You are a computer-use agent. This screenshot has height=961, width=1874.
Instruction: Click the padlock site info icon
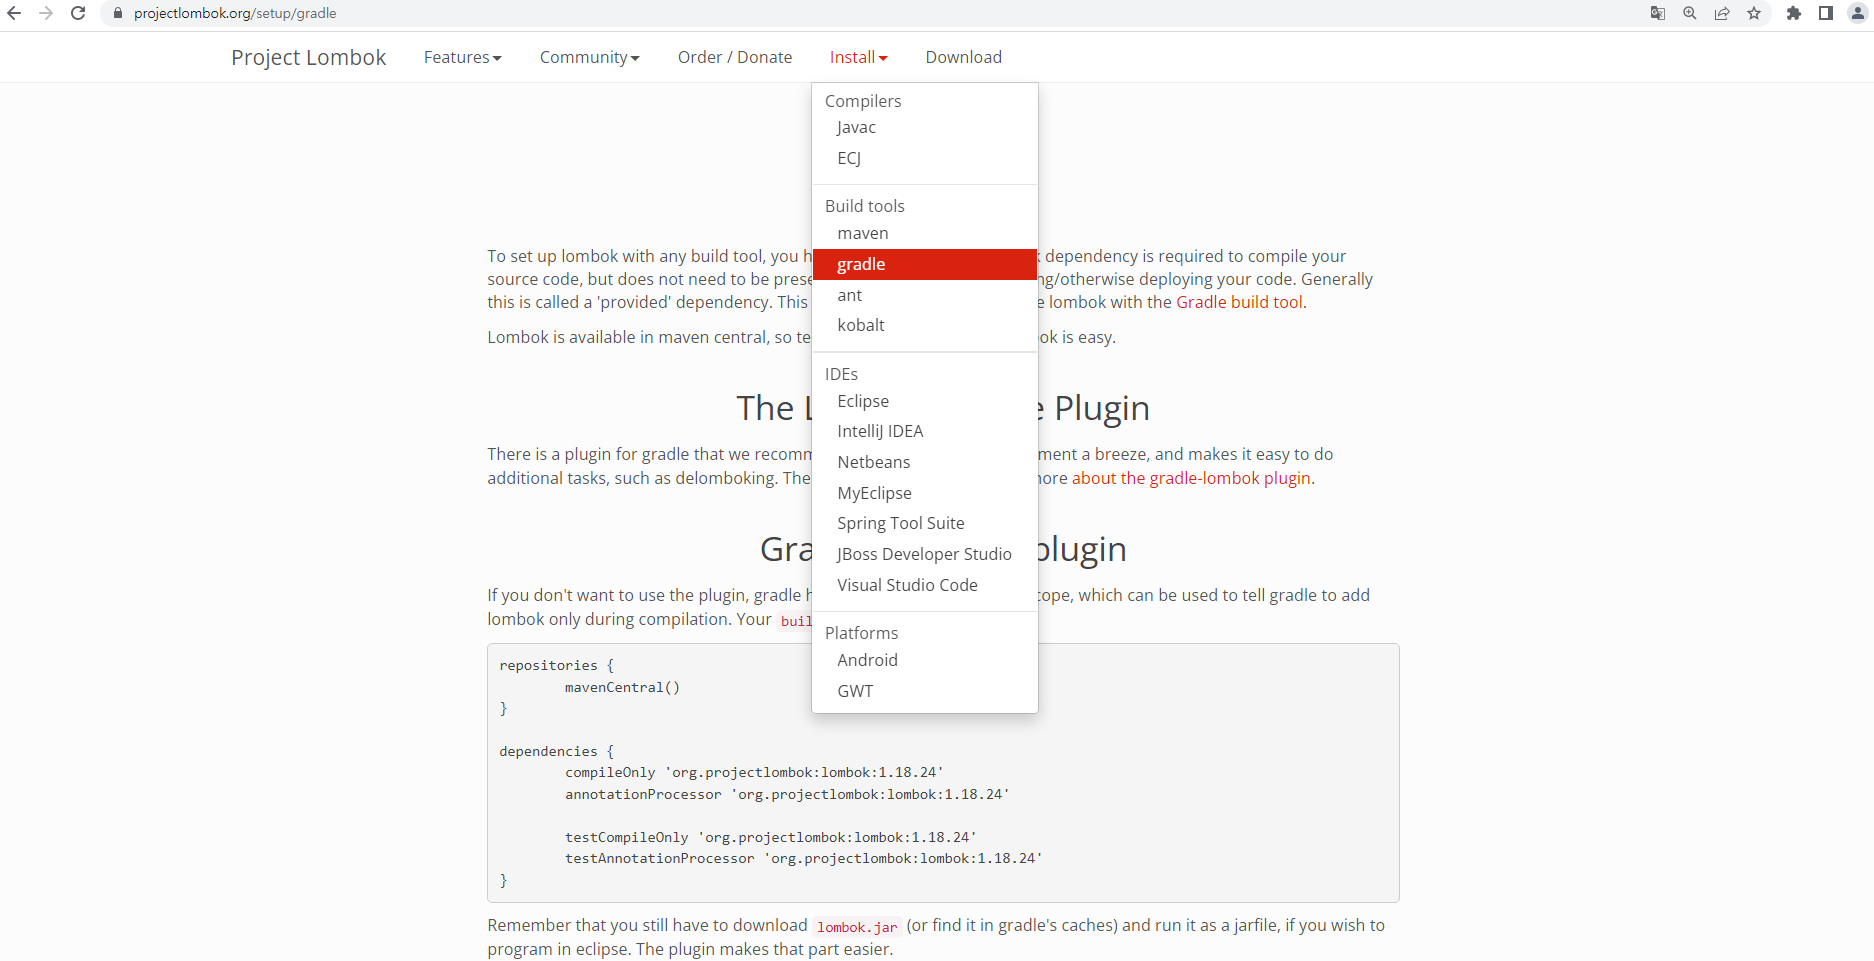coord(117,13)
